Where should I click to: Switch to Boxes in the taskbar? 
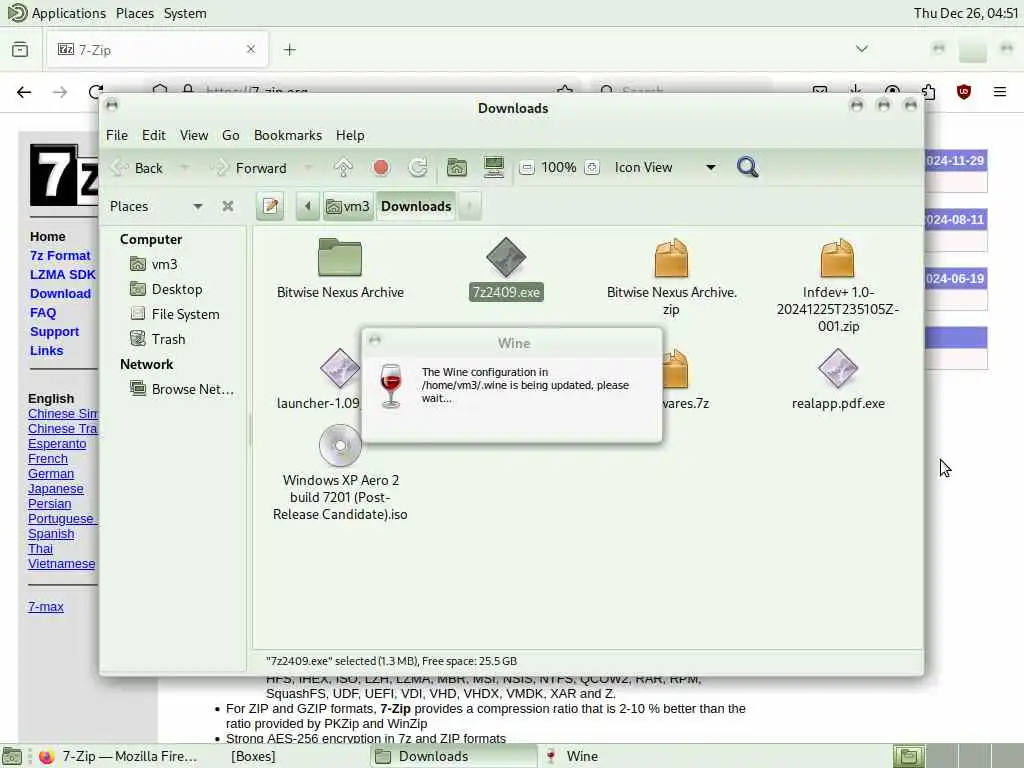pos(253,756)
